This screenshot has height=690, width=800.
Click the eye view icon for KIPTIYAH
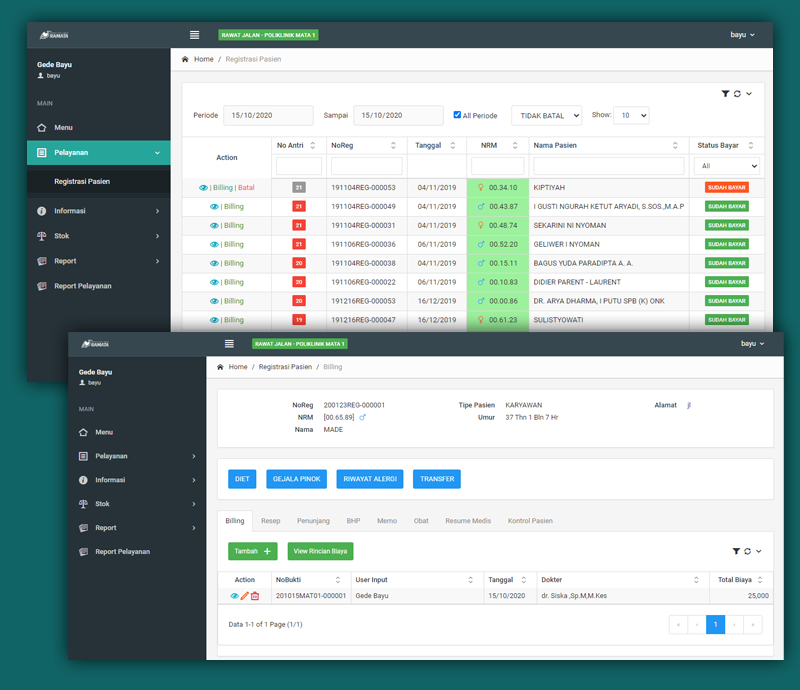click(x=203, y=187)
